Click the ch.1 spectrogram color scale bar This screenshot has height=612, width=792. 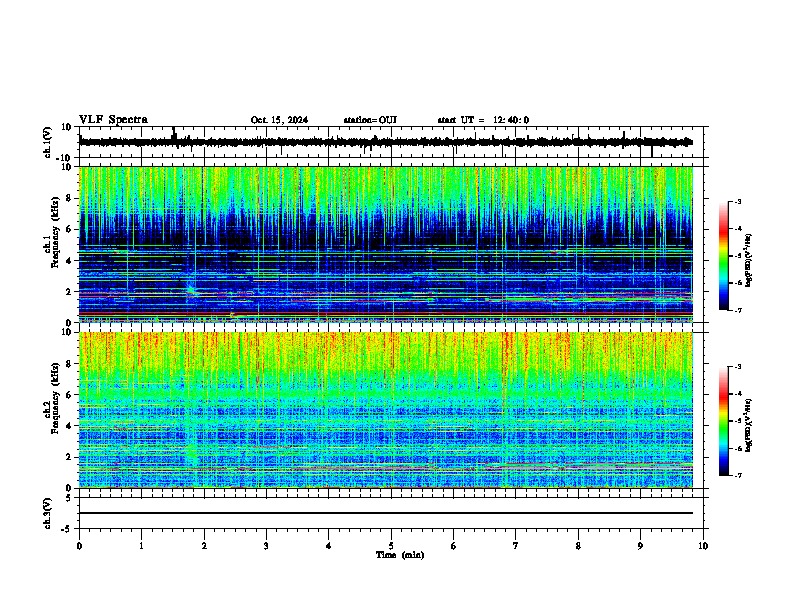(x=723, y=256)
